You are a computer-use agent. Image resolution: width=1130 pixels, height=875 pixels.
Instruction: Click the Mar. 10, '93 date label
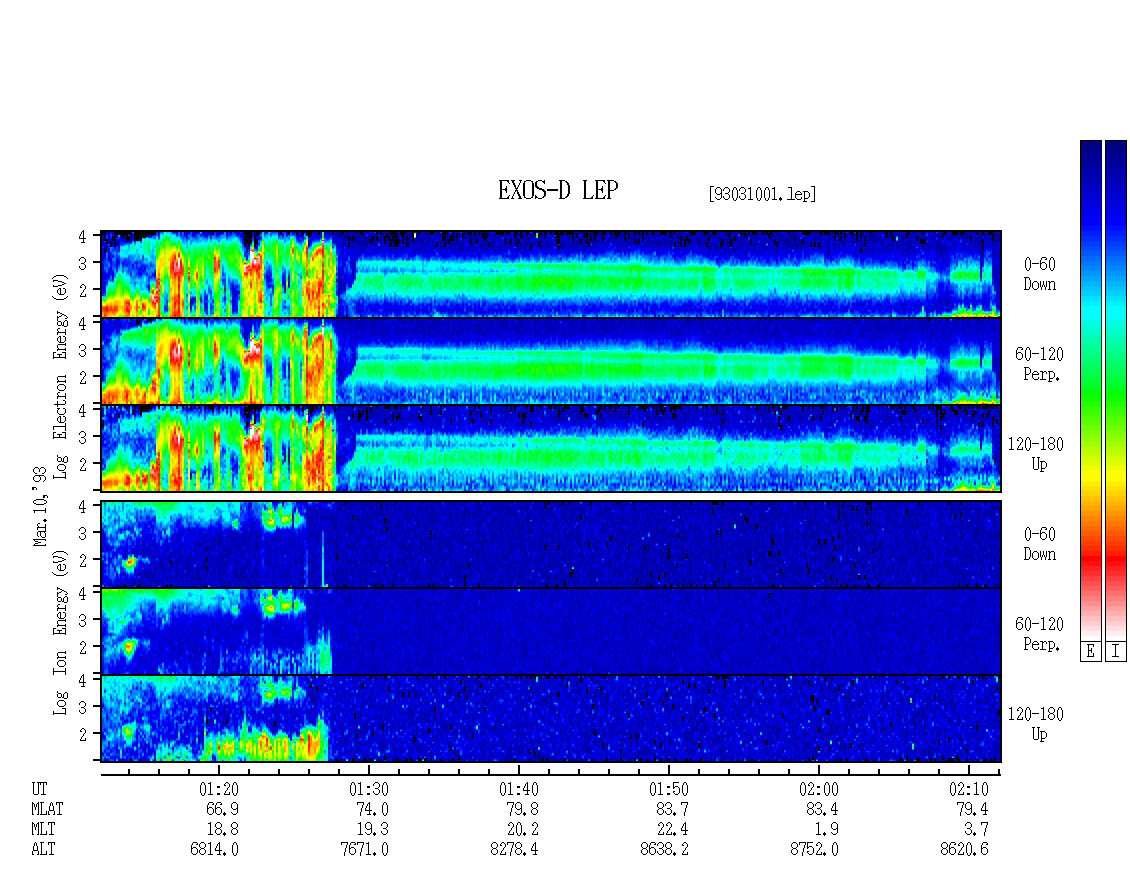pyautogui.click(x=40, y=506)
